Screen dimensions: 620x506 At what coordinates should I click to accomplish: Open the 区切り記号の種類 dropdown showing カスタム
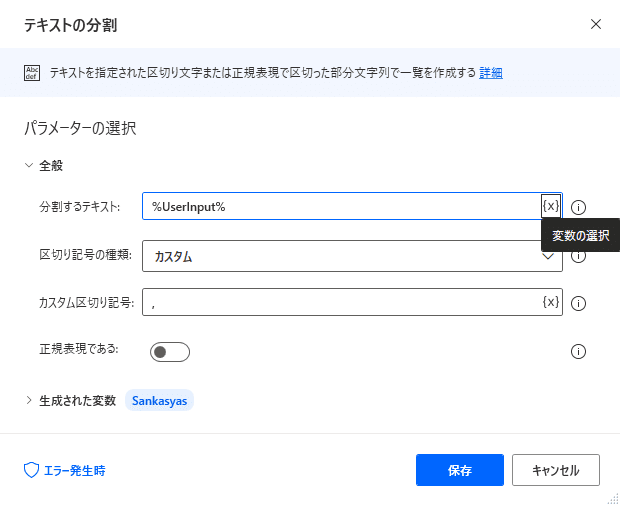352,256
